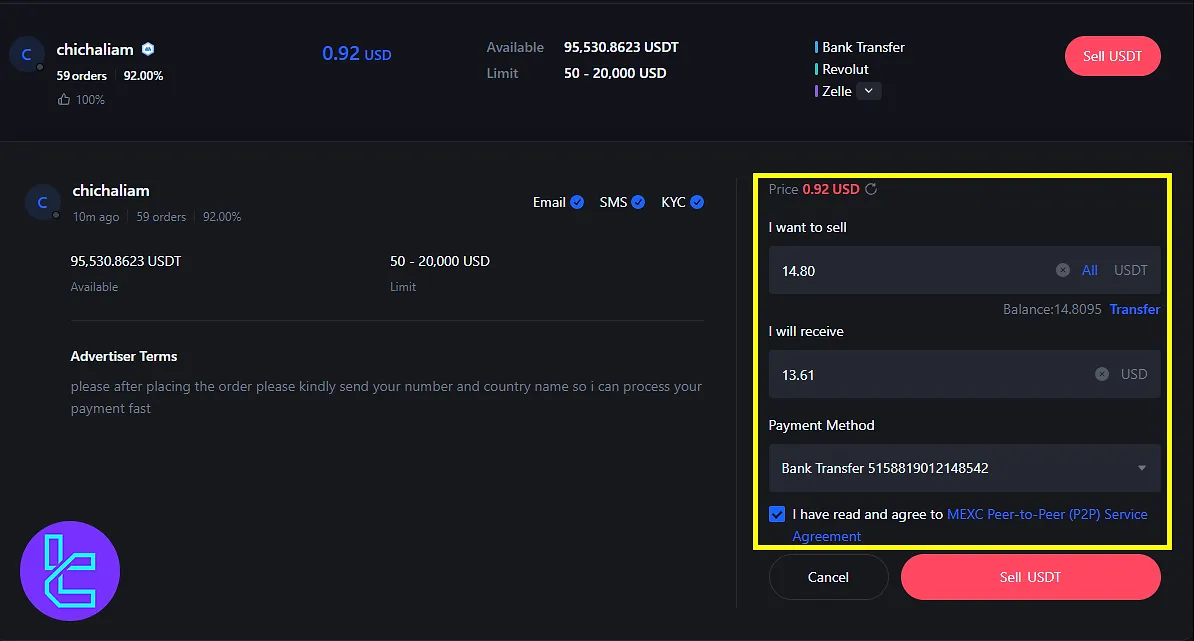The image size is (1194, 641).
Task: Click chichaliam username in top listing
Action: (x=95, y=49)
